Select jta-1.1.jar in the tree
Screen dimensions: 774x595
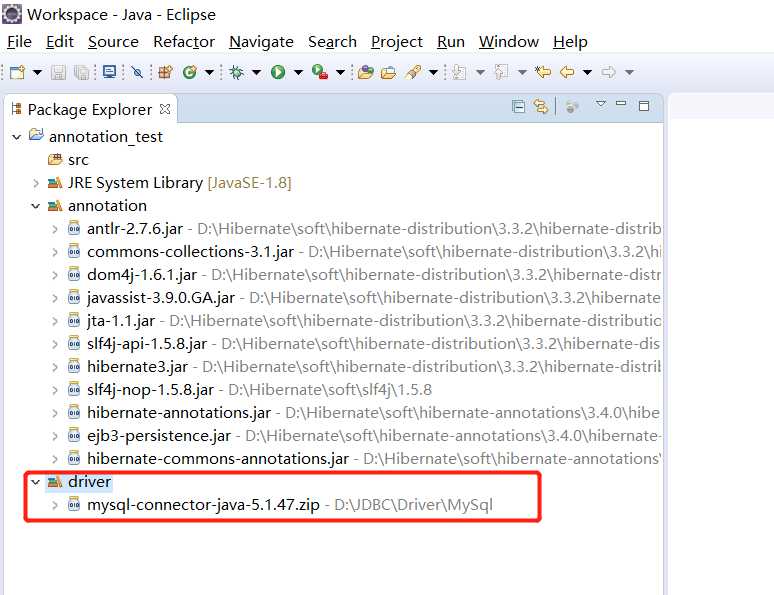121,321
